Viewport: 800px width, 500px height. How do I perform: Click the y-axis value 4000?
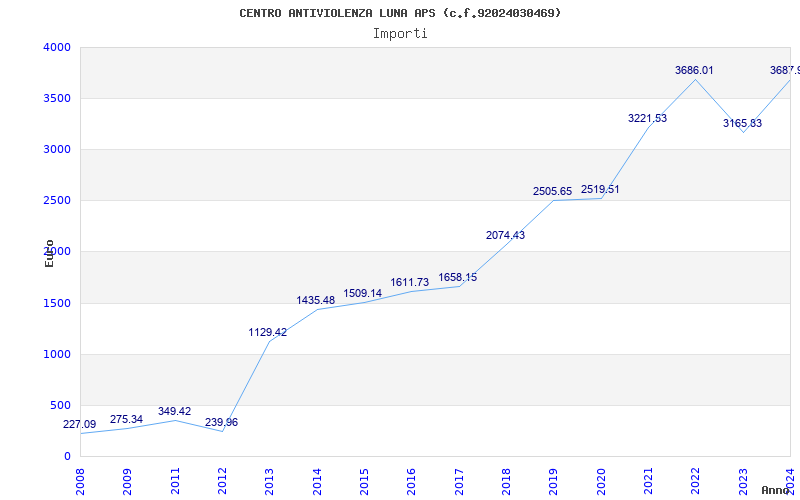pyautogui.click(x=57, y=47)
